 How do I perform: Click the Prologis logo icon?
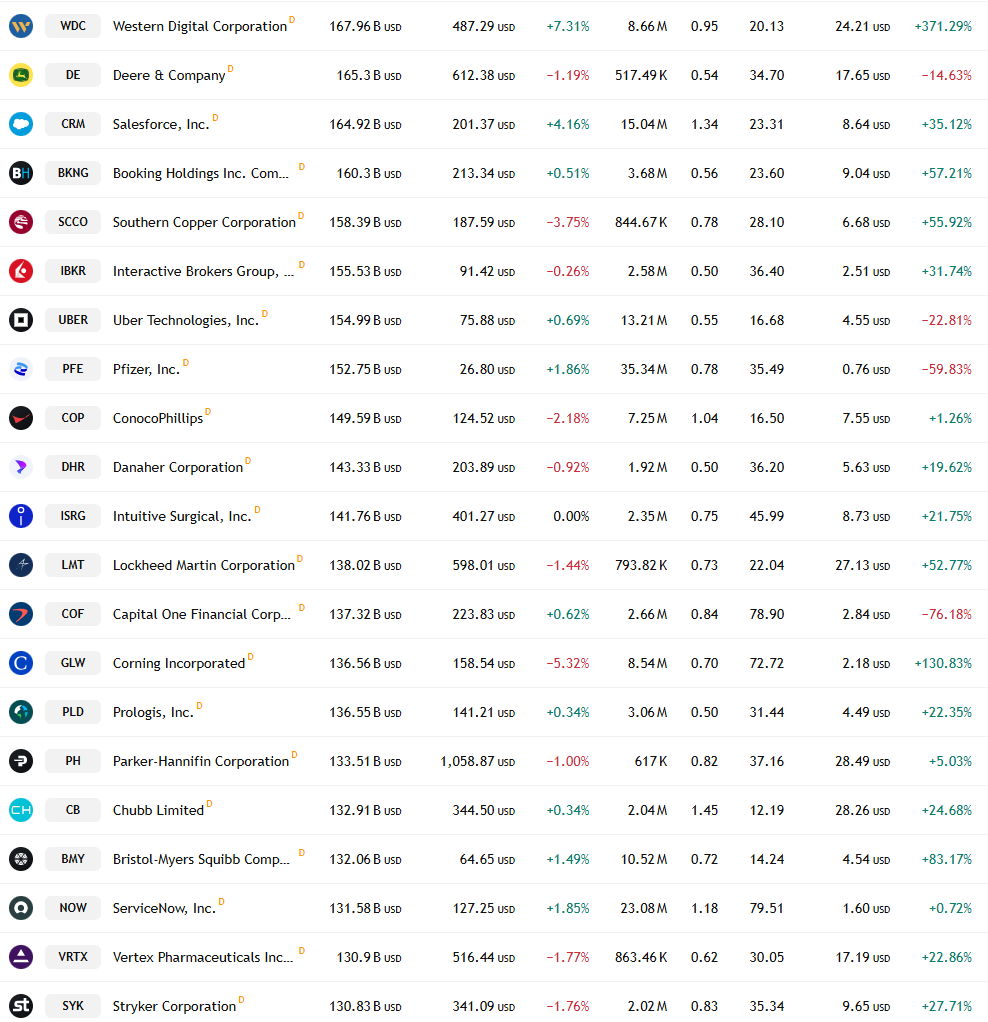(21, 712)
